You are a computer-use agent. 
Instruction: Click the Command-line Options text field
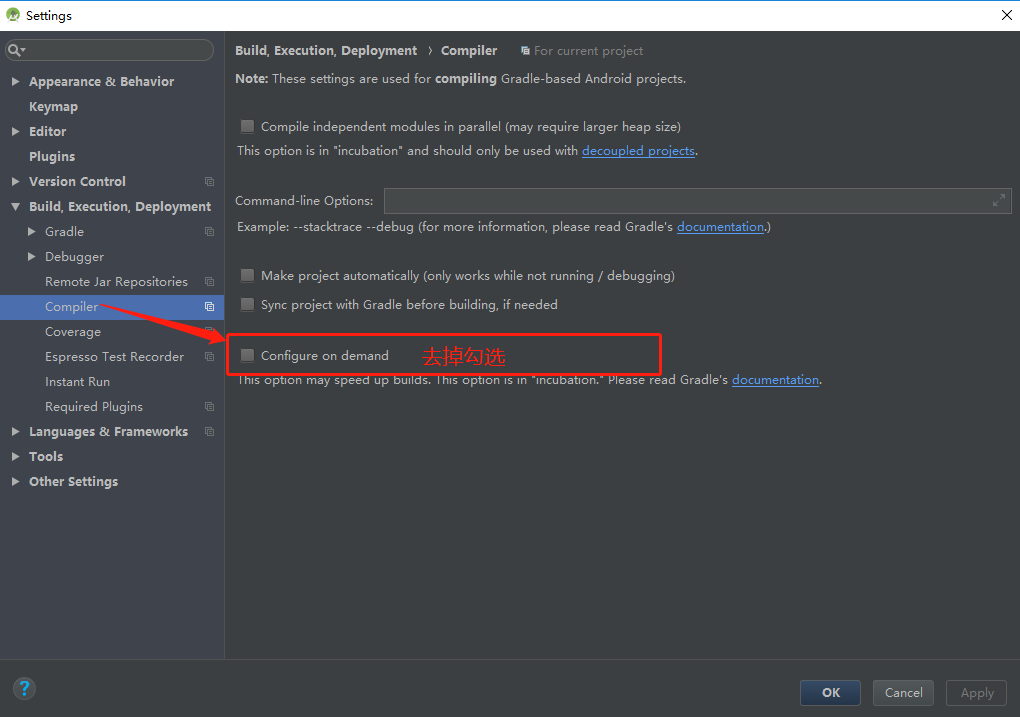(697, 200)
